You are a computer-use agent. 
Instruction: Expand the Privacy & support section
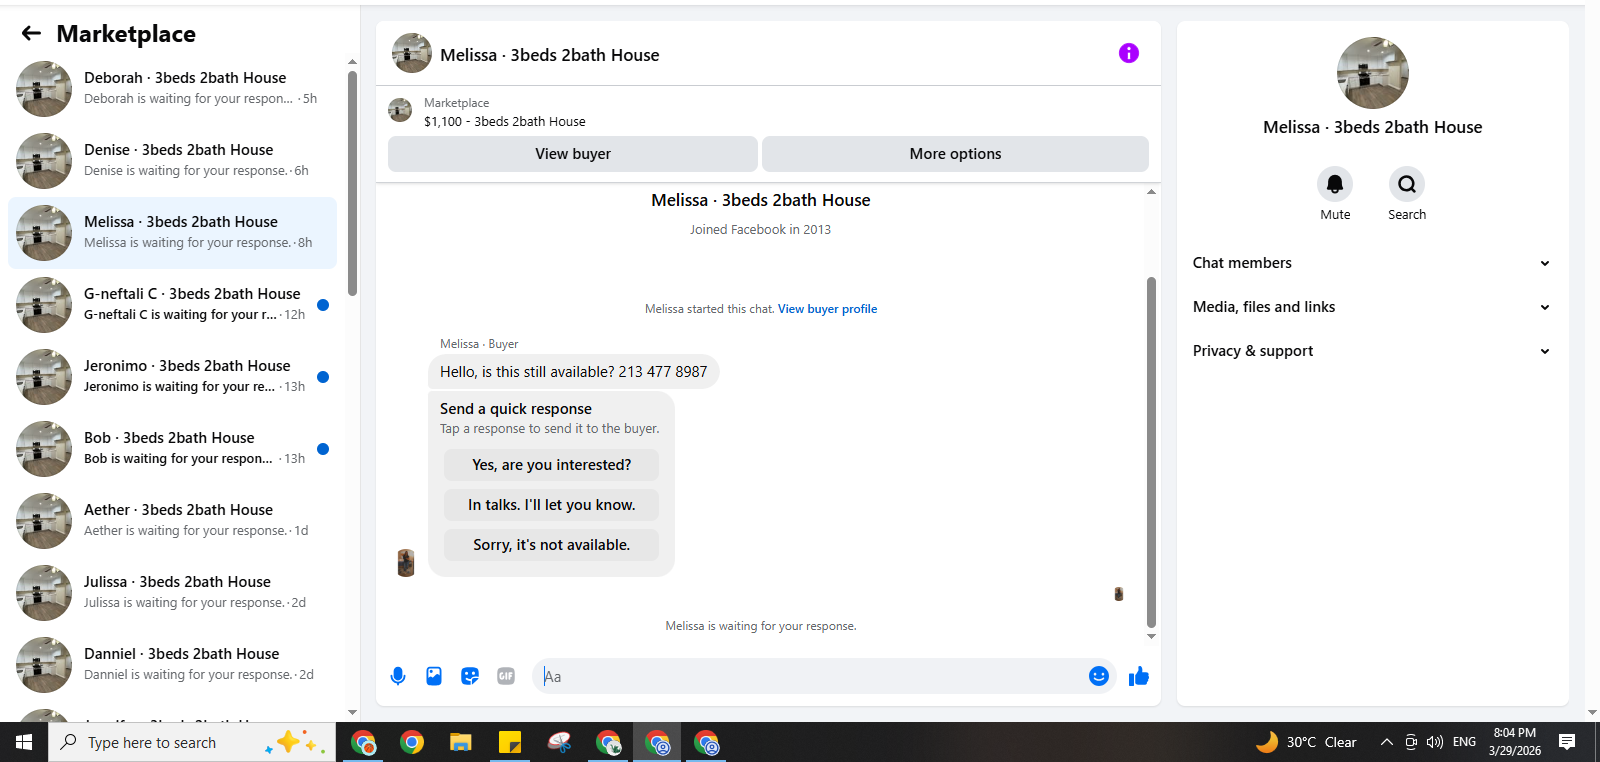pos(1372,351)
